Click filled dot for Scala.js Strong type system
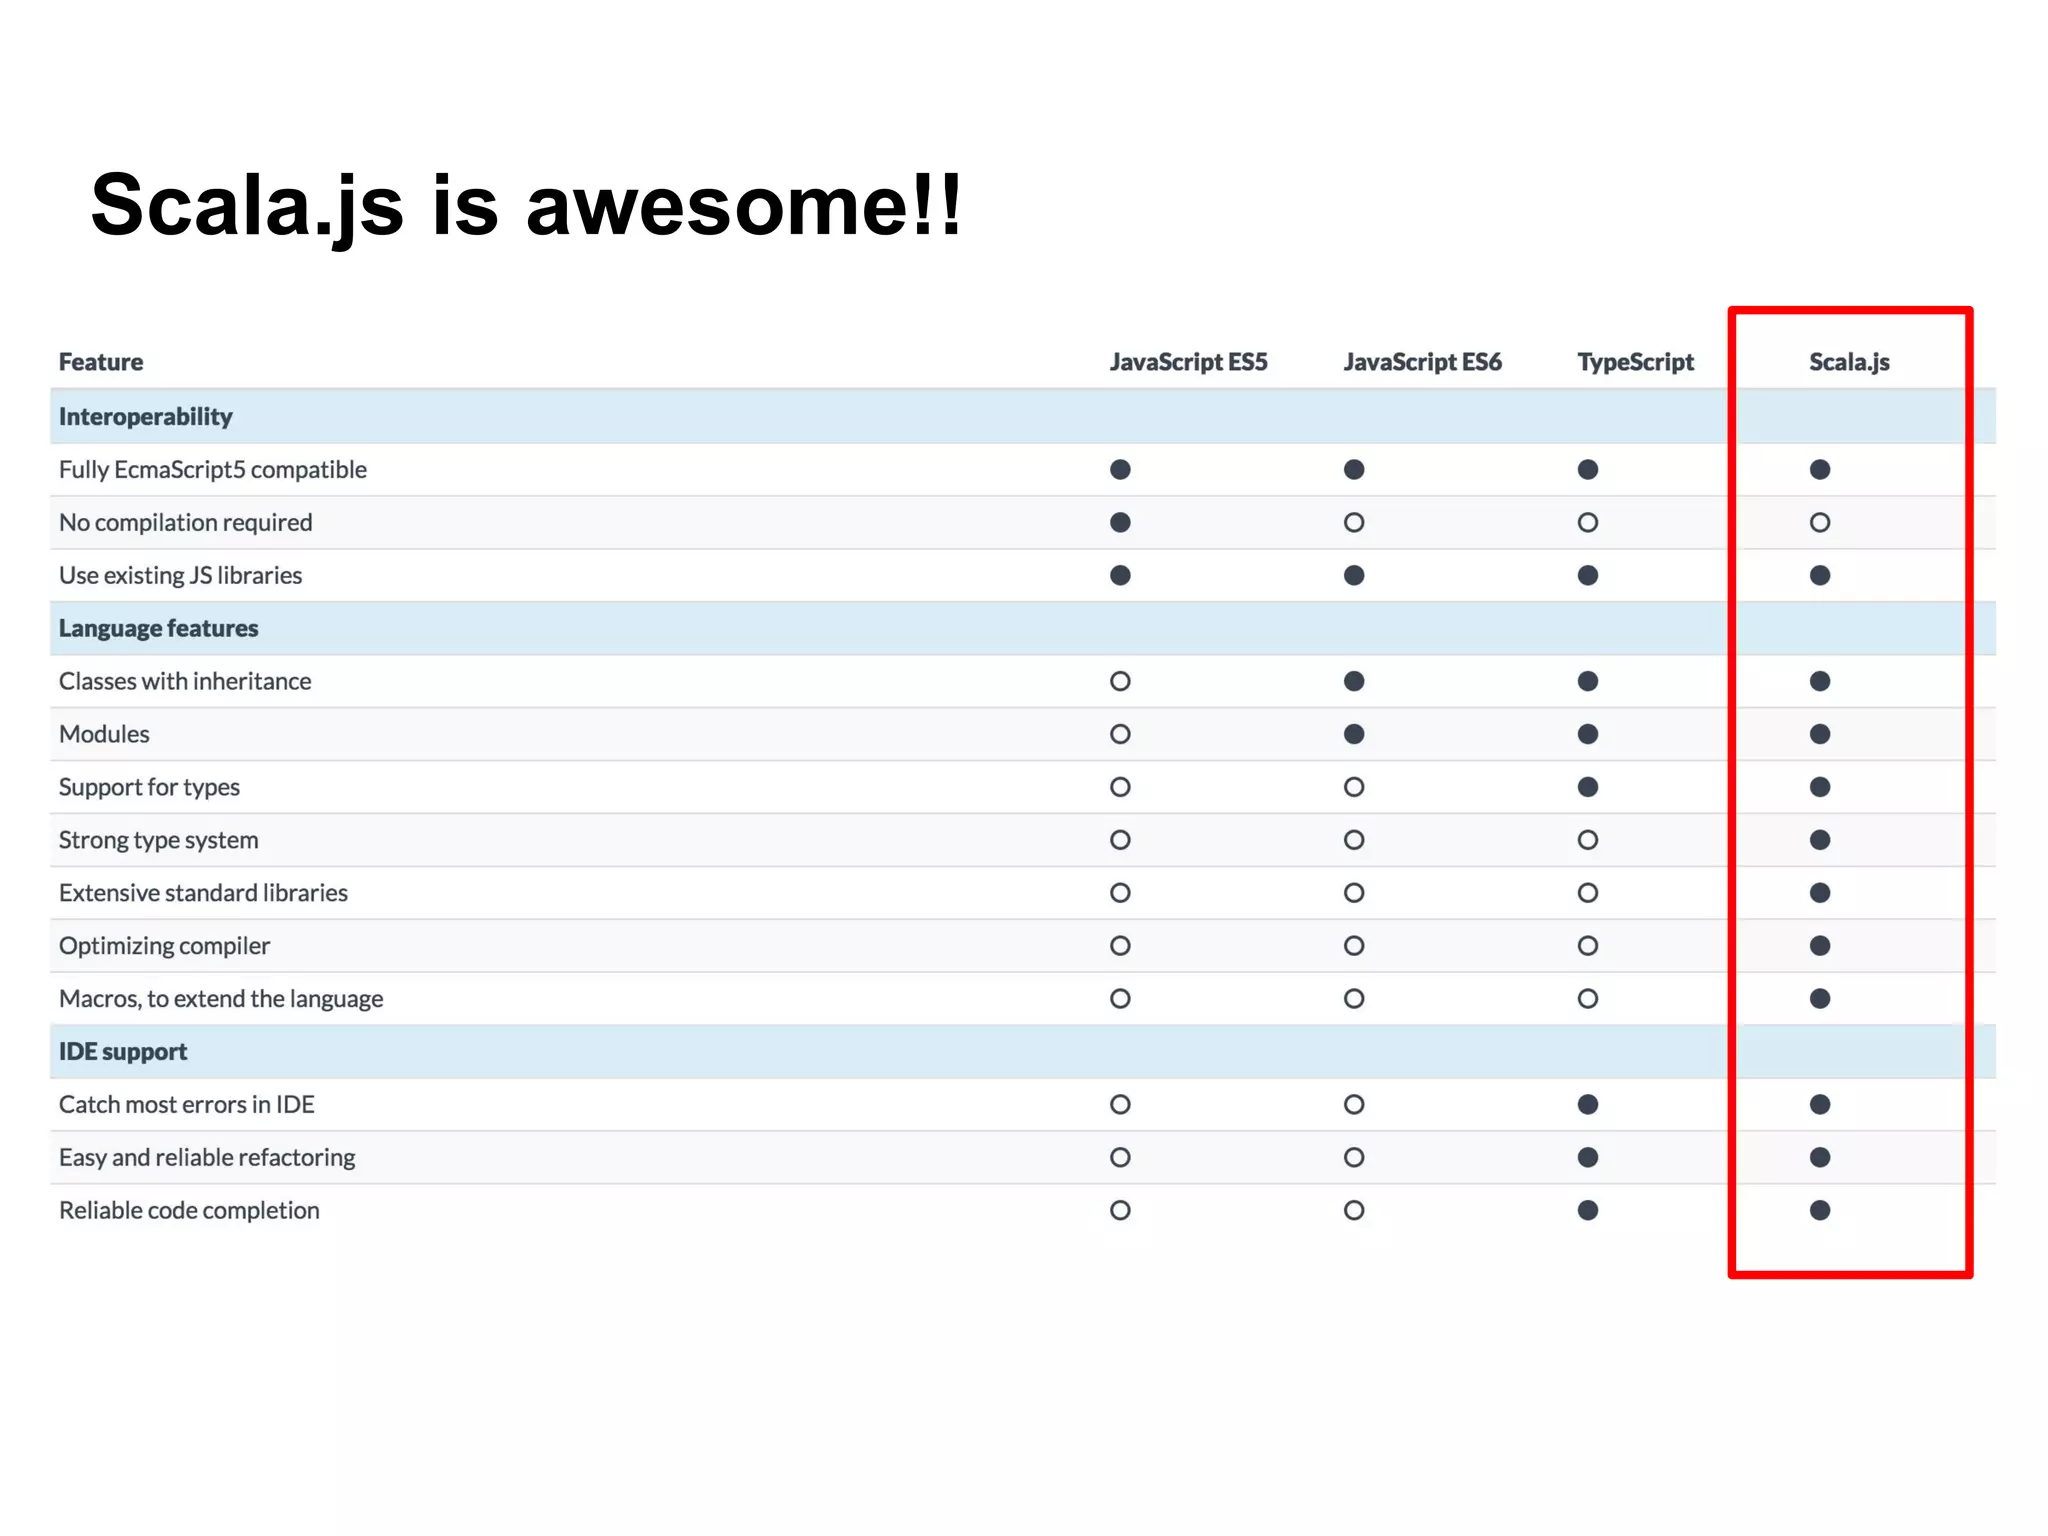This screenshot has width=2048, height=1536. [x=1820, y=840]
